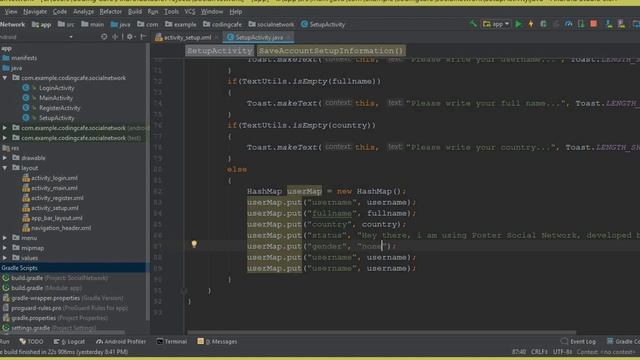Click the UTF-8 encoding in status bar
Screen dimensions: 640x360
tap(562, 351)
